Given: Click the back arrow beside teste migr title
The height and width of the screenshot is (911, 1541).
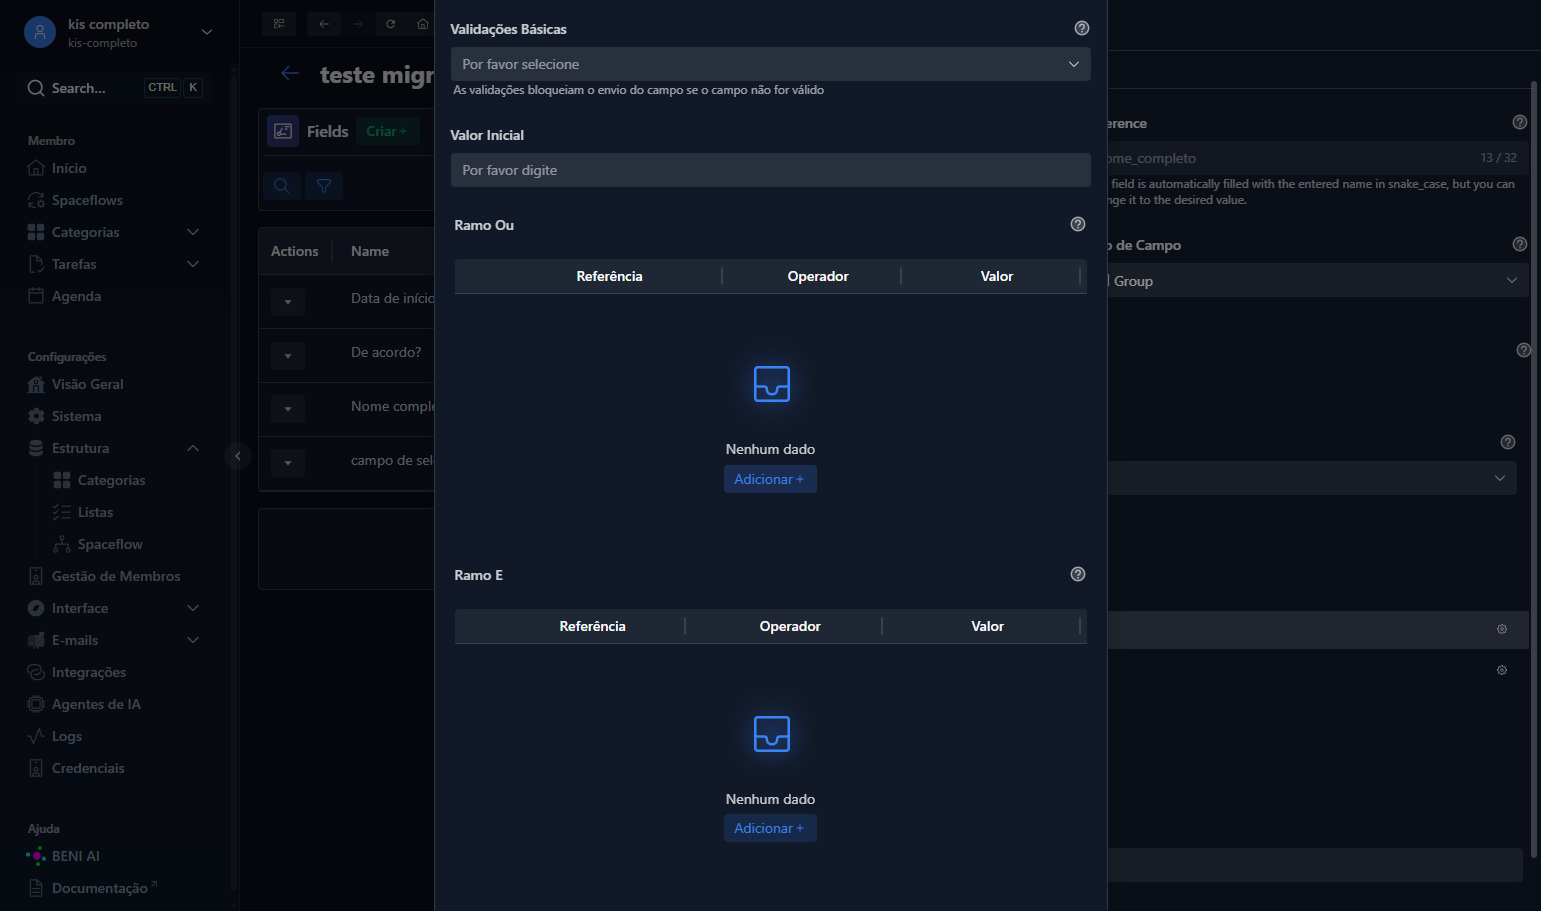Looking at the screenshot, I should pos(290,73).
